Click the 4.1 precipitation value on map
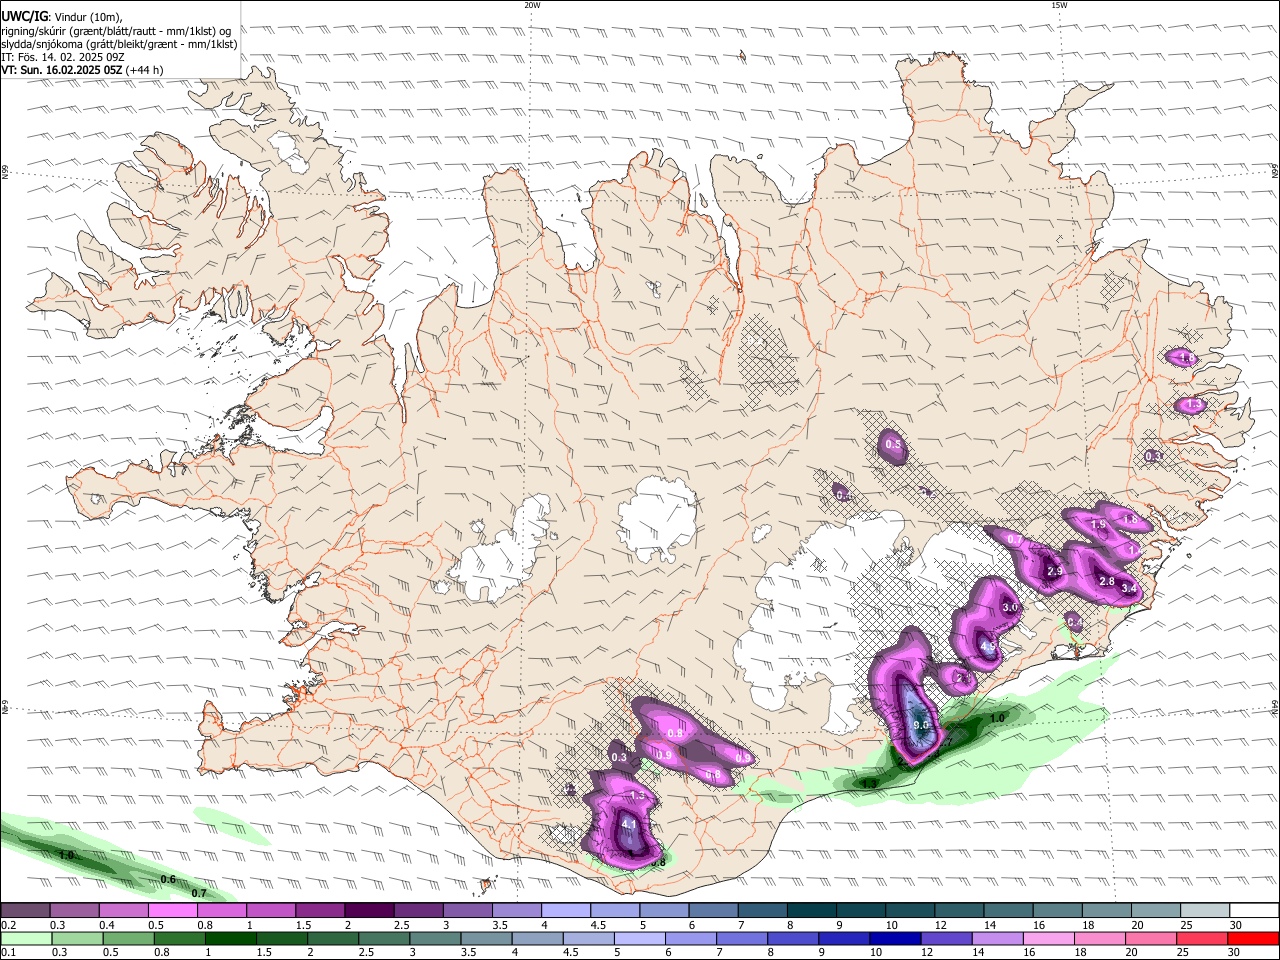This screenshot has height=960, width=1280. click(x=629, y=824)
